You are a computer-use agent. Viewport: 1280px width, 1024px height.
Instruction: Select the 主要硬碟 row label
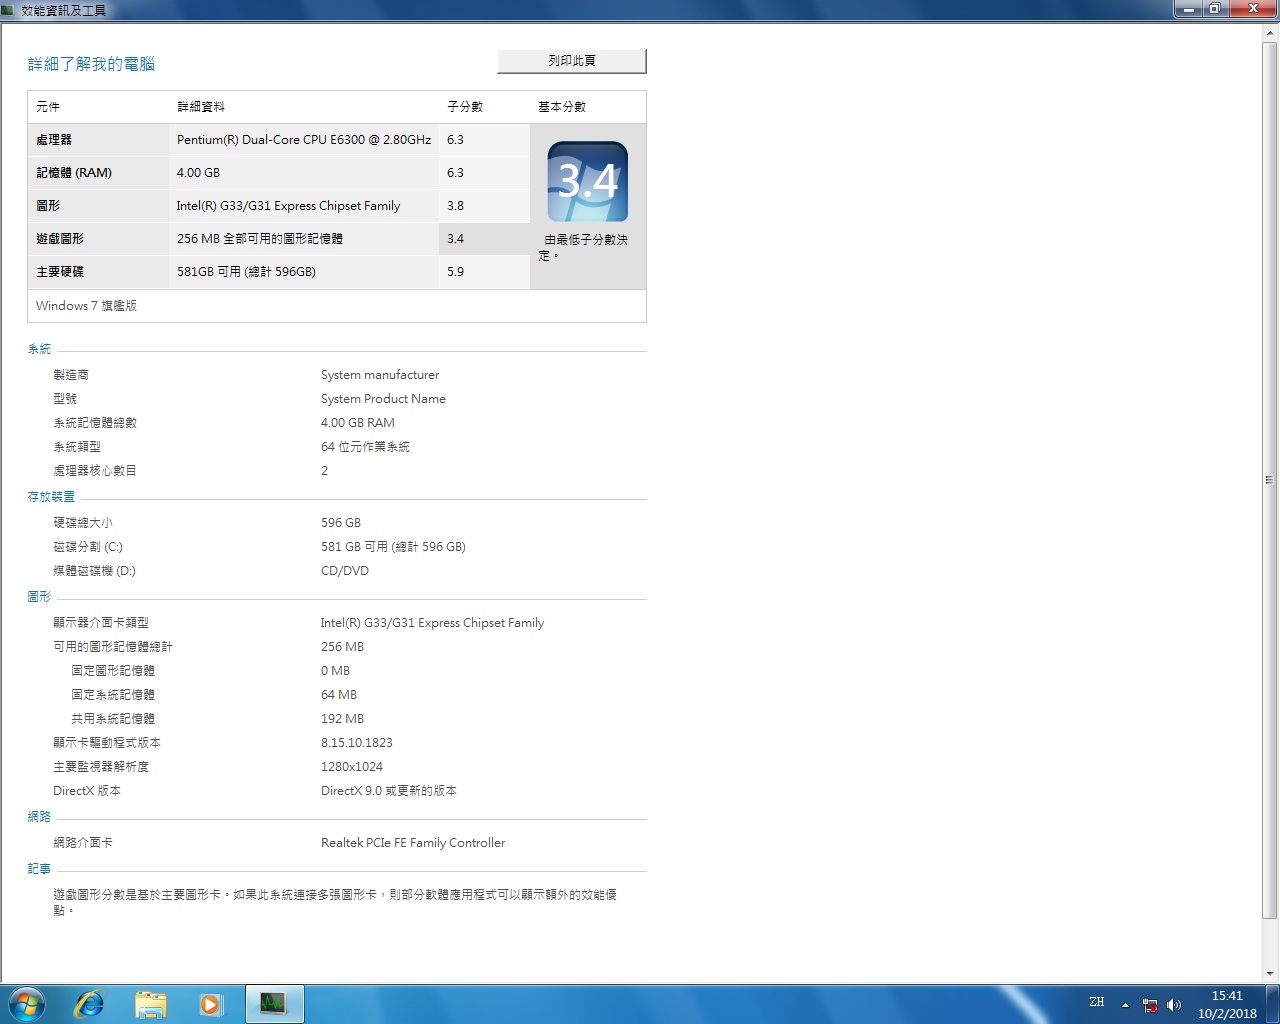60,272
